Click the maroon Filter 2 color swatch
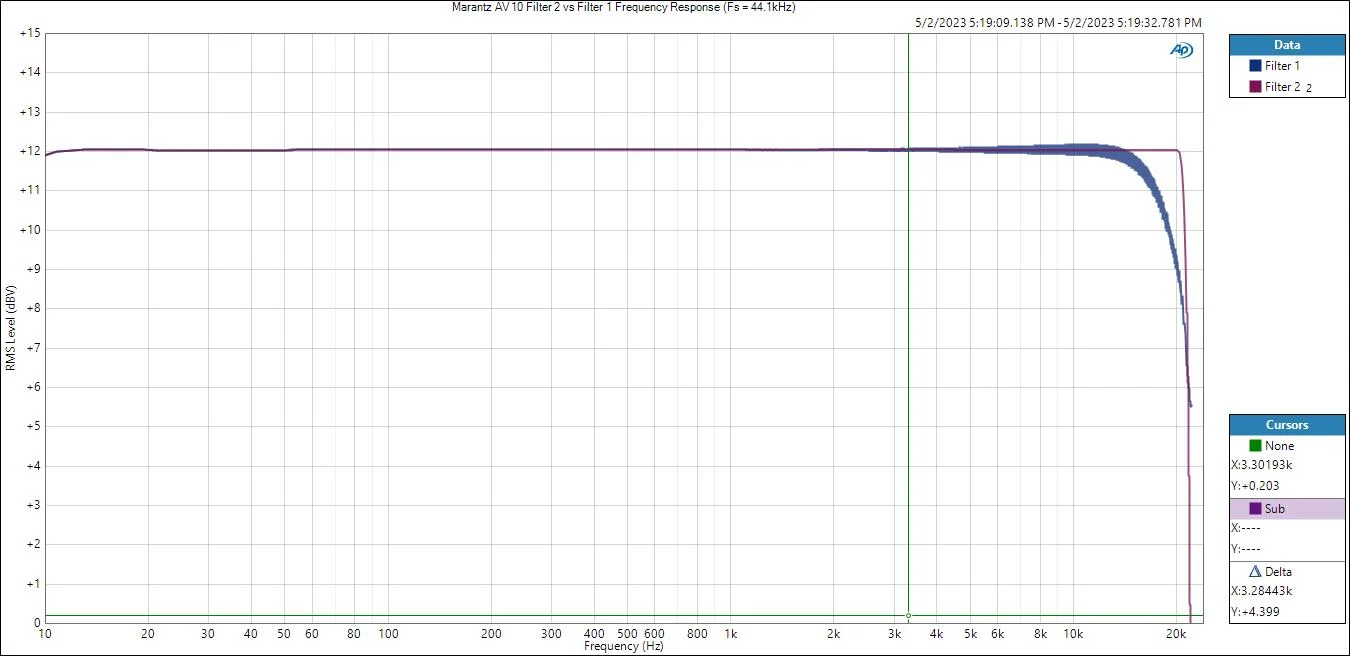The height and width of the screenshot is (656, 1350). (x=1255, y=87)
